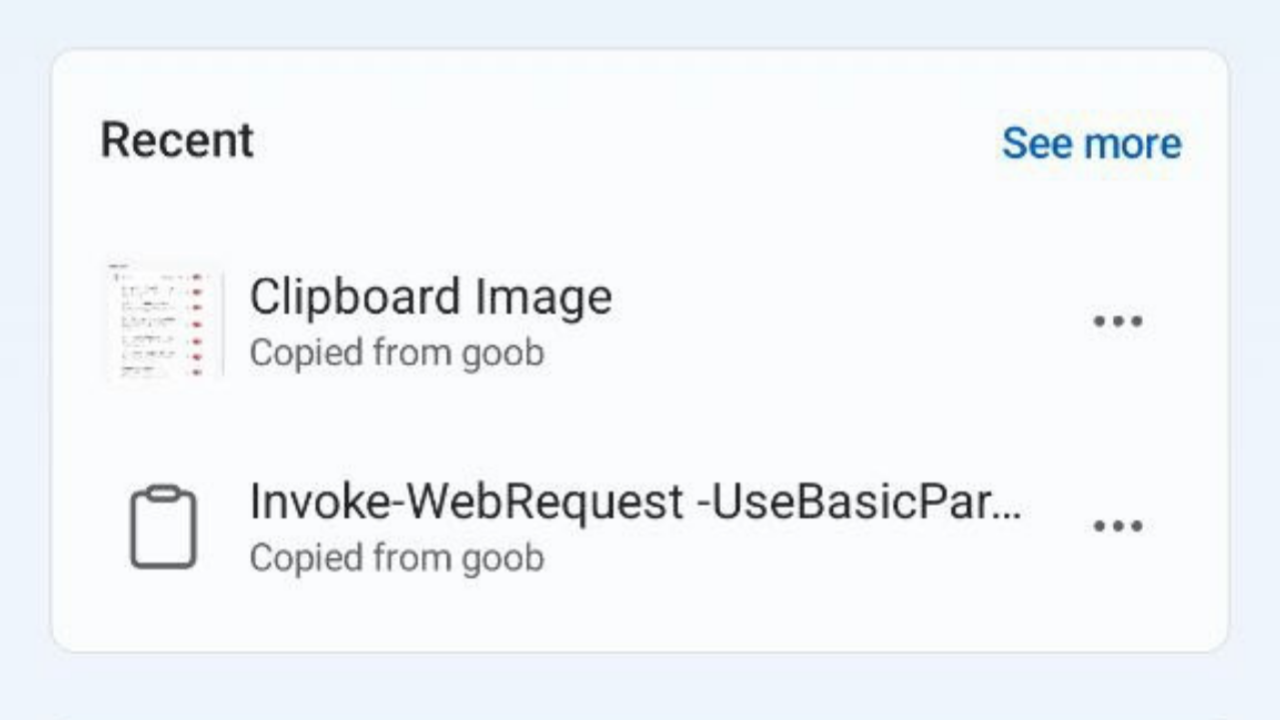Open the See more link

(1091, 143)
